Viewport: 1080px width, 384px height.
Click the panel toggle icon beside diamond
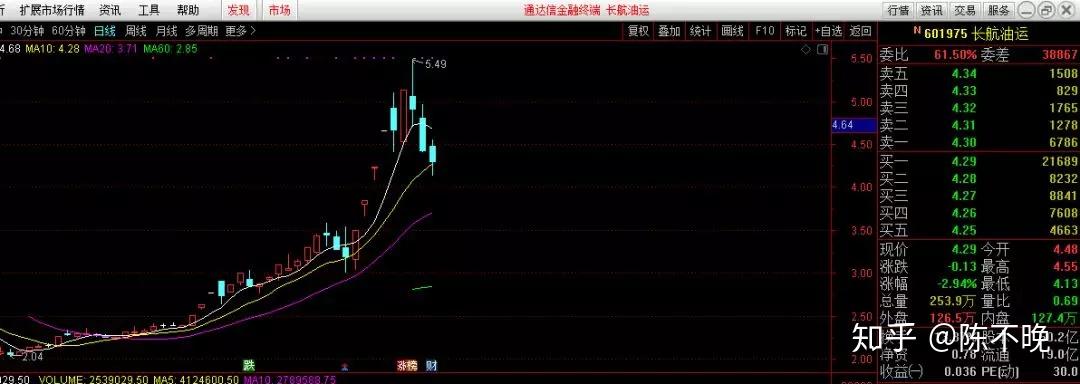[821, 50]
